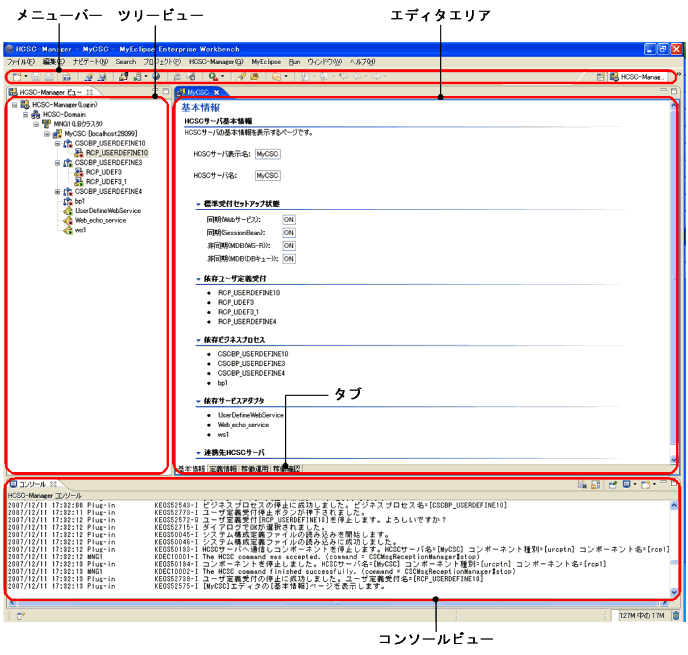Click the console vertical scrollbar down arrow
This screenshot has height=655, width=688.
coord(674,592)
